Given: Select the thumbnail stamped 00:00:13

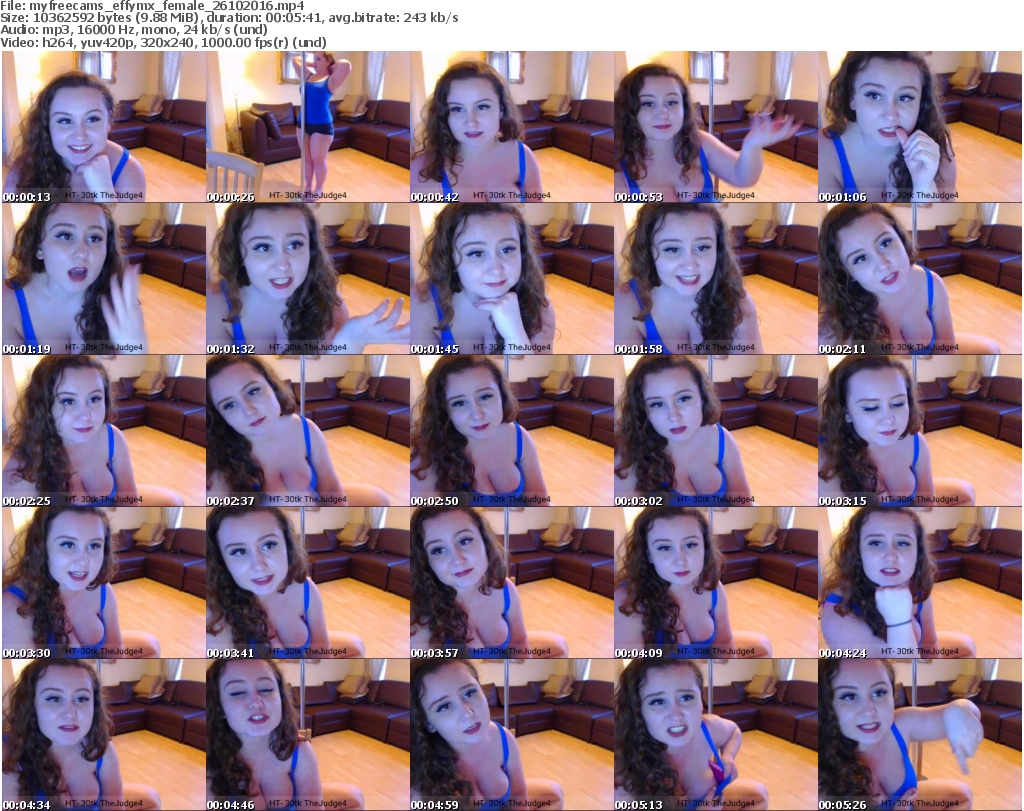Looking at the screenshot, I should coord(104,127).
